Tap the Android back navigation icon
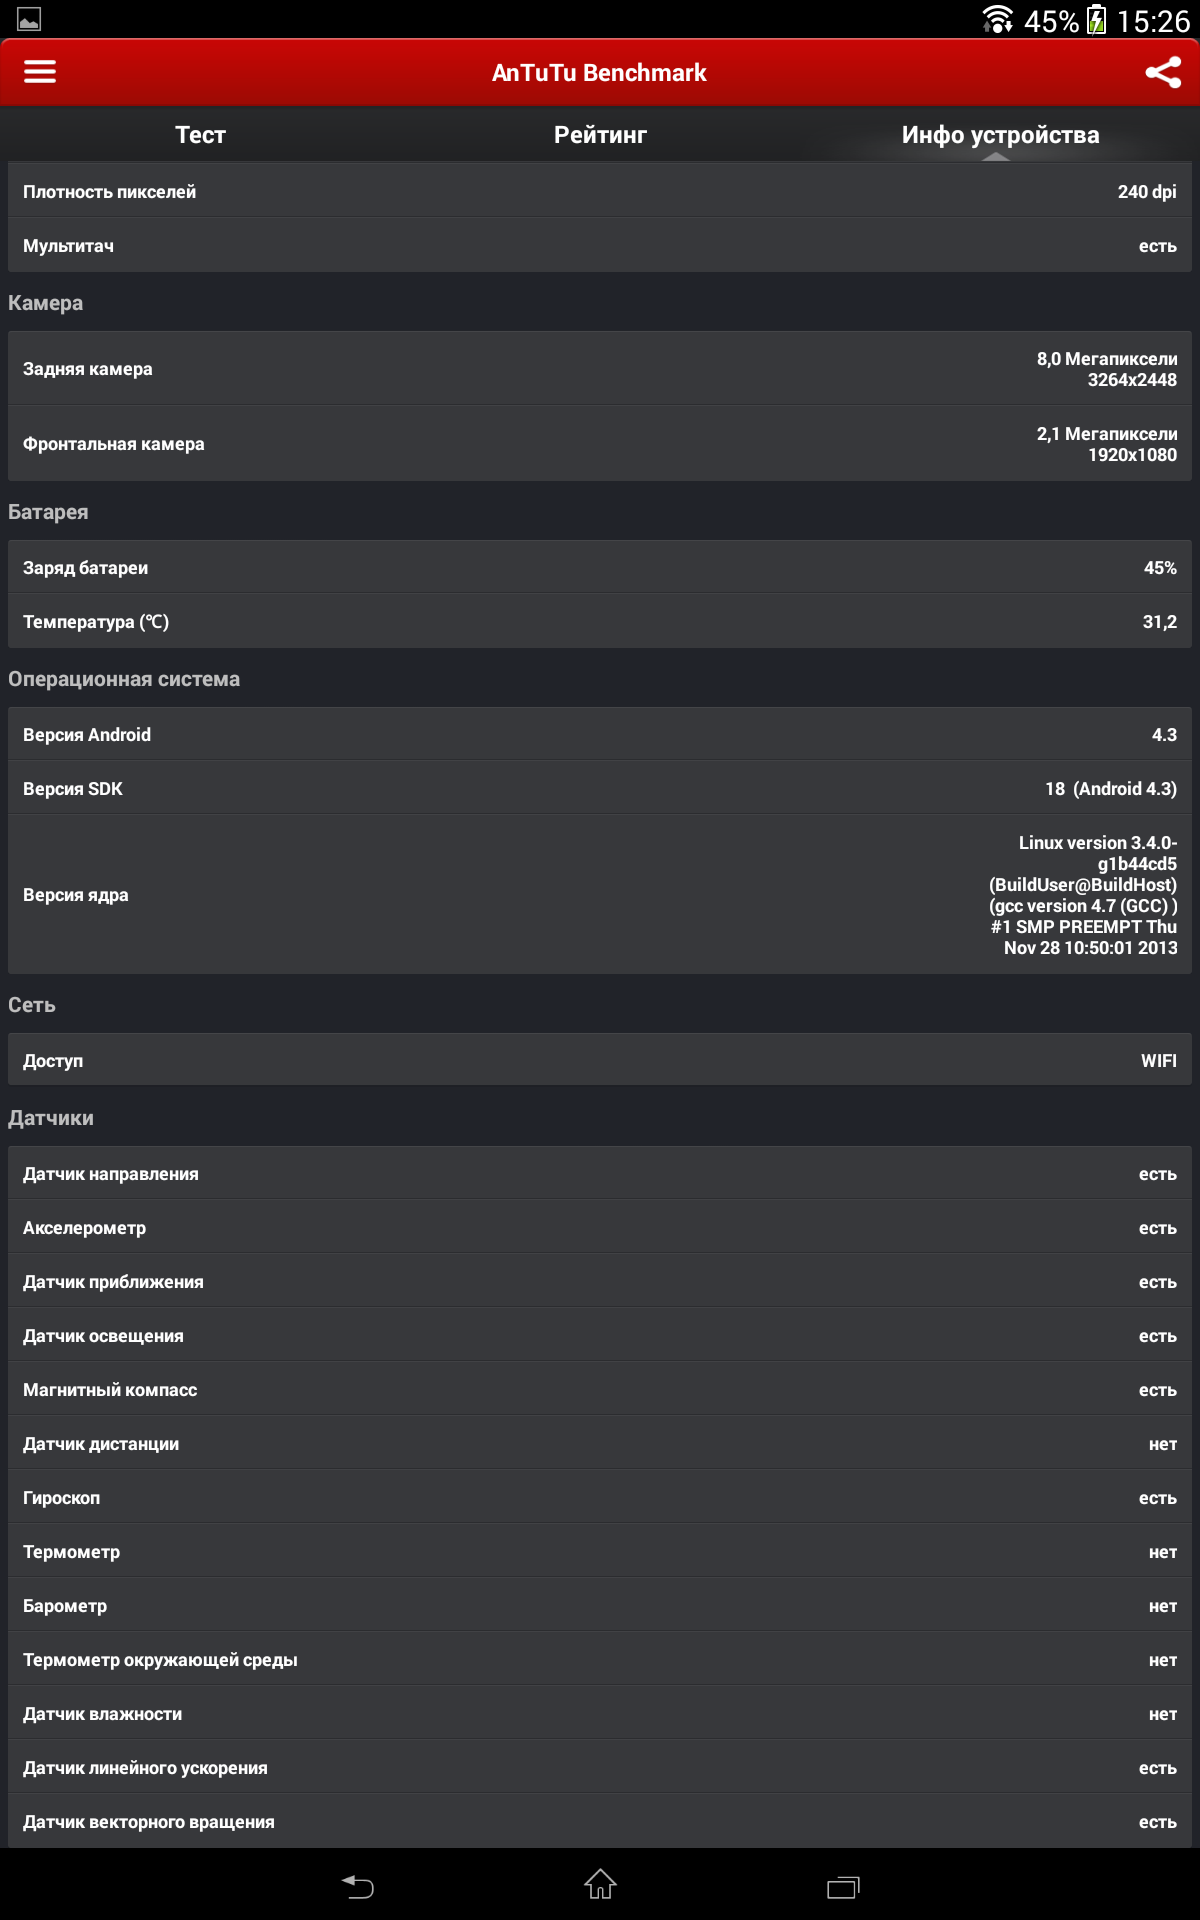Image resolution: width=1200 pixels, height=1920 pixels. pos(358,1886)
